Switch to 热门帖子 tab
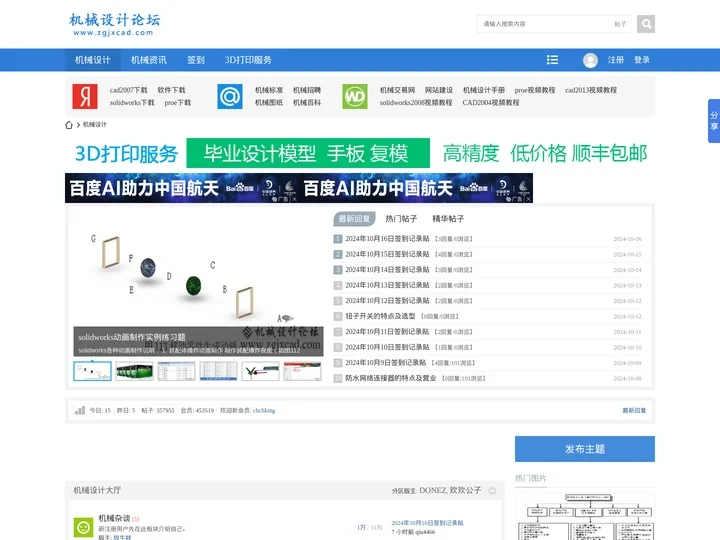 coord(401,219)
